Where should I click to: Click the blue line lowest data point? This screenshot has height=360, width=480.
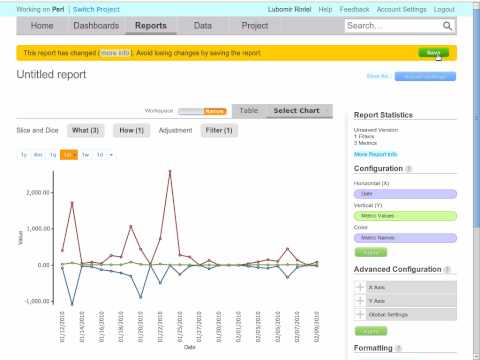72,304
